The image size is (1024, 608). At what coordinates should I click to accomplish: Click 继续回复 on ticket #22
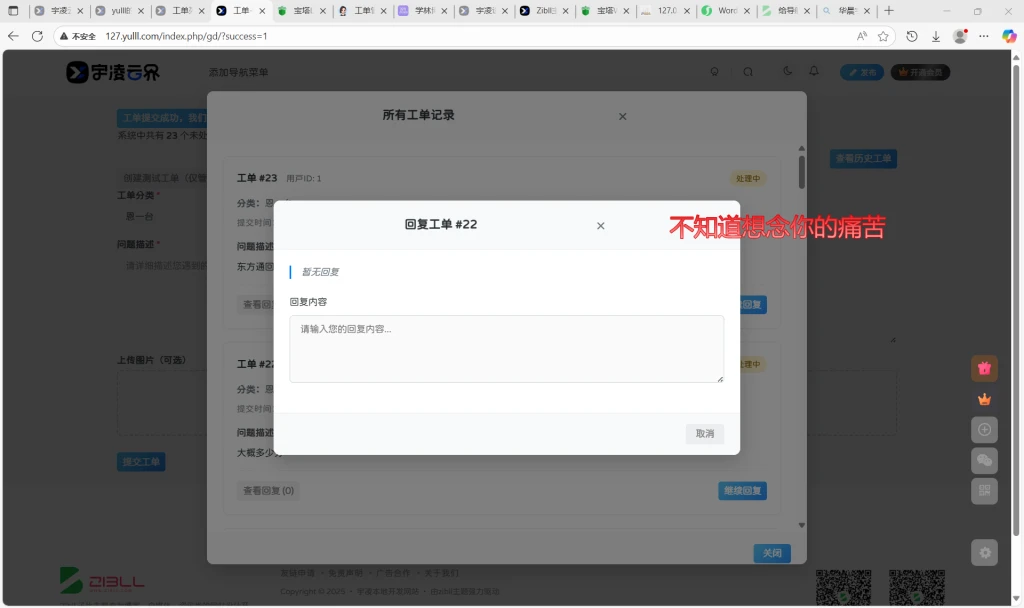click(742, 490)
